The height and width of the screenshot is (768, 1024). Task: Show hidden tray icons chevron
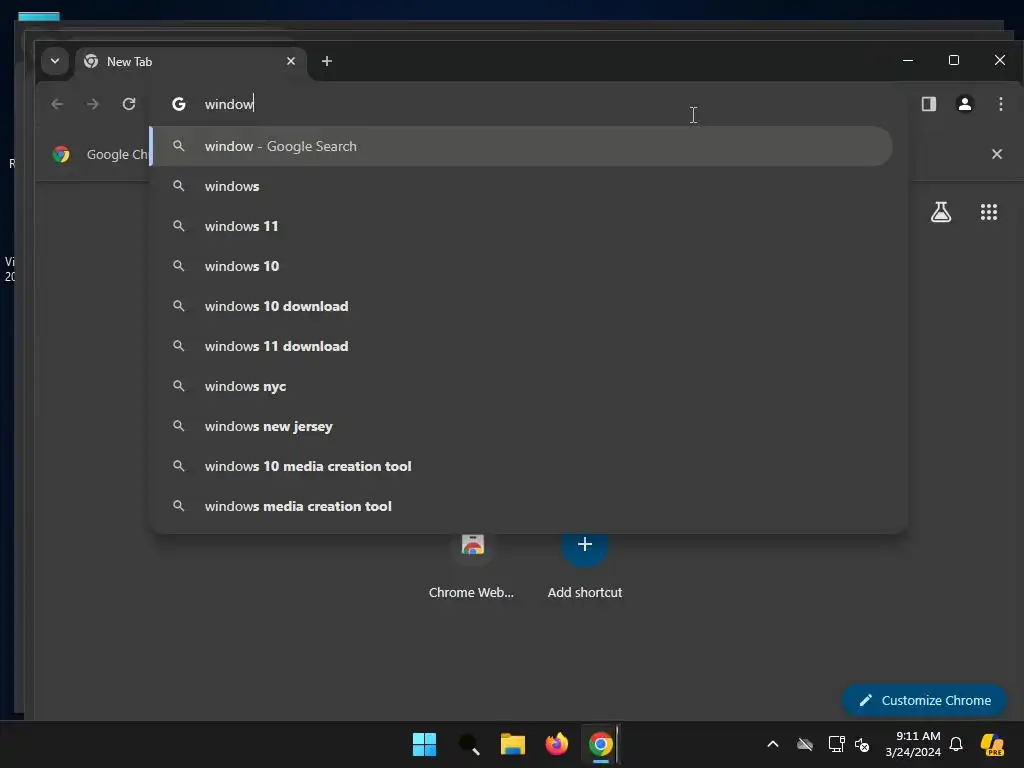pyautogui.click(x=773, y=744)
